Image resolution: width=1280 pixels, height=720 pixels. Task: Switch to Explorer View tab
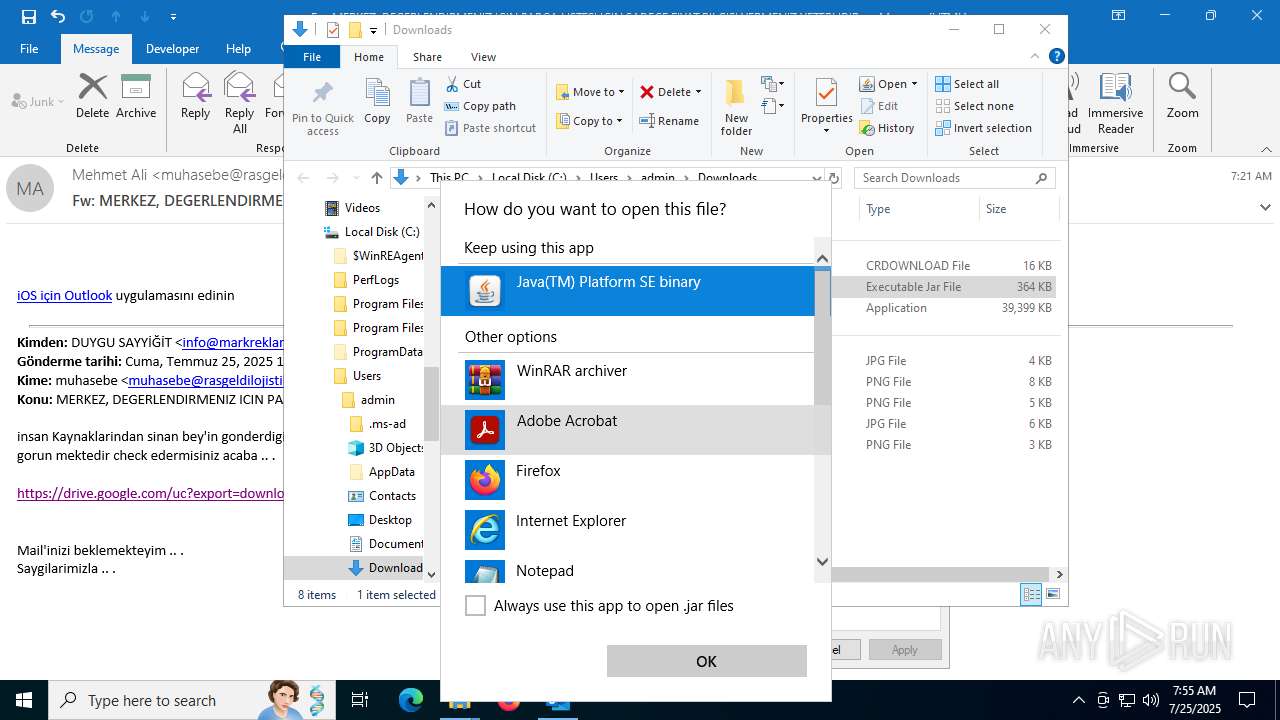pyautogui.click(x=483, y=57)
